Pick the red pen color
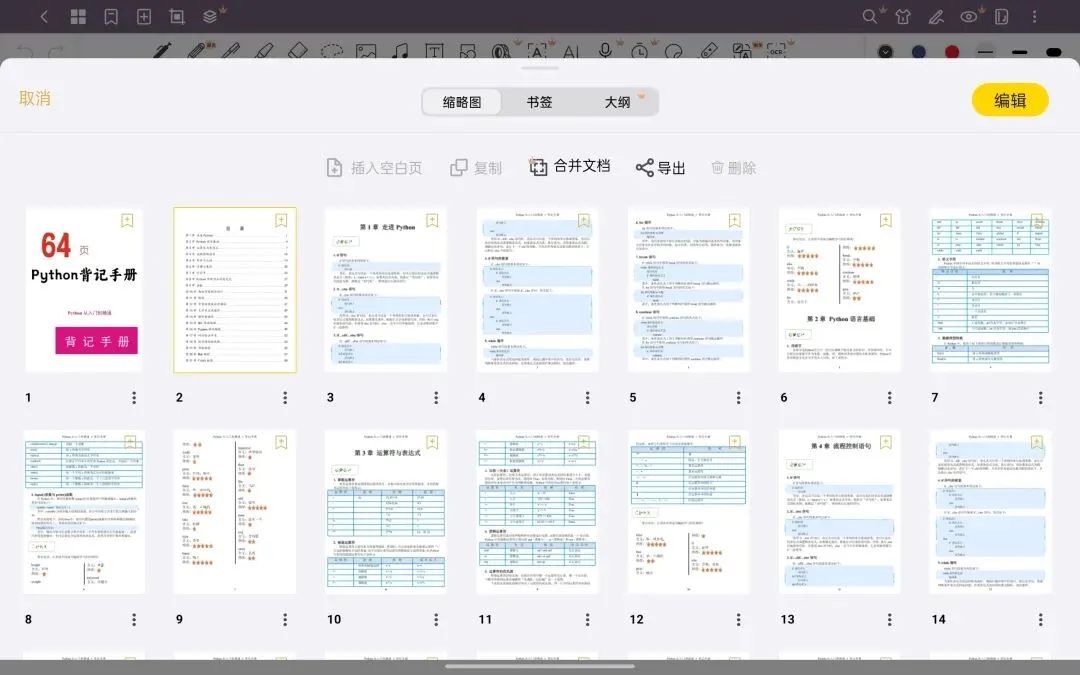1080x675 pixels. pyautogui.click(x=952, y=52)
